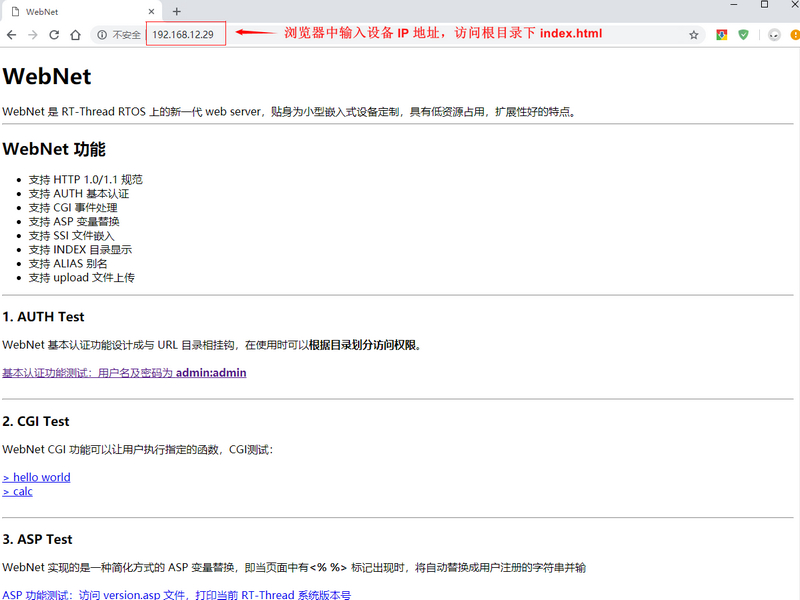Maximize the browser window

click(x=764, y=5)
